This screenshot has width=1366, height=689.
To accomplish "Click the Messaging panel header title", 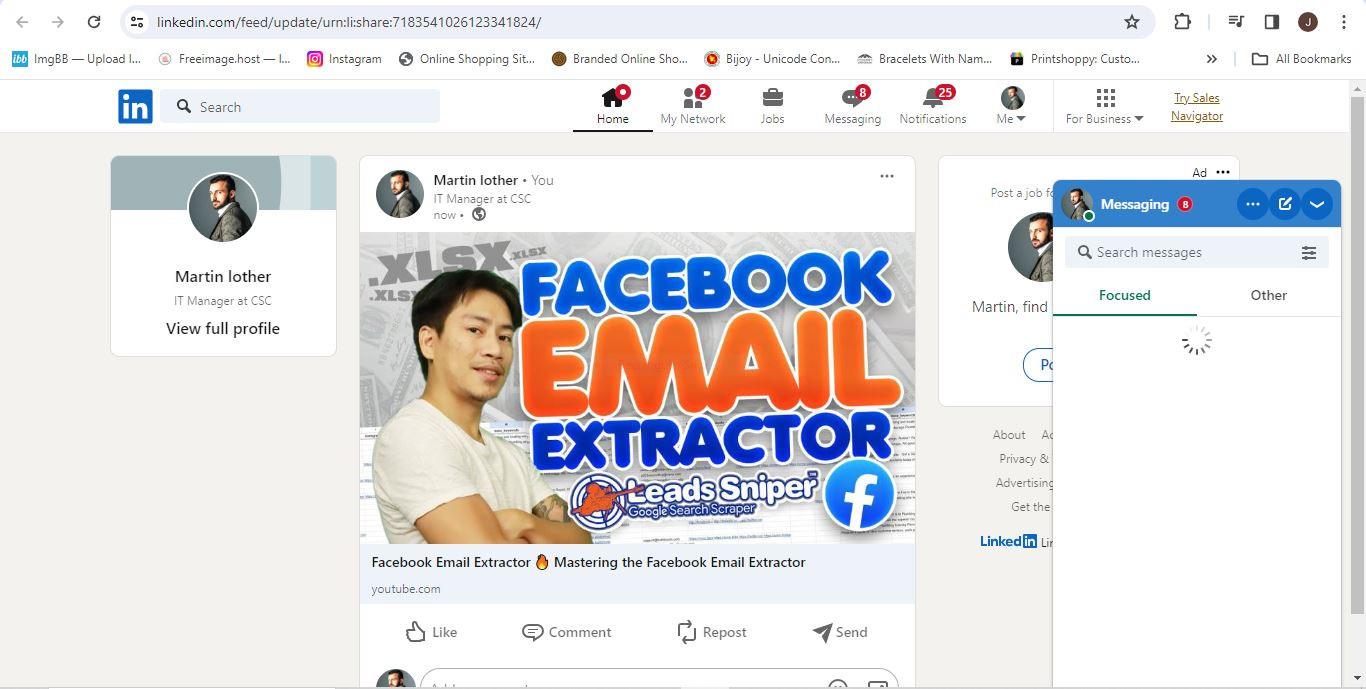I will (x=1135, y=204).
